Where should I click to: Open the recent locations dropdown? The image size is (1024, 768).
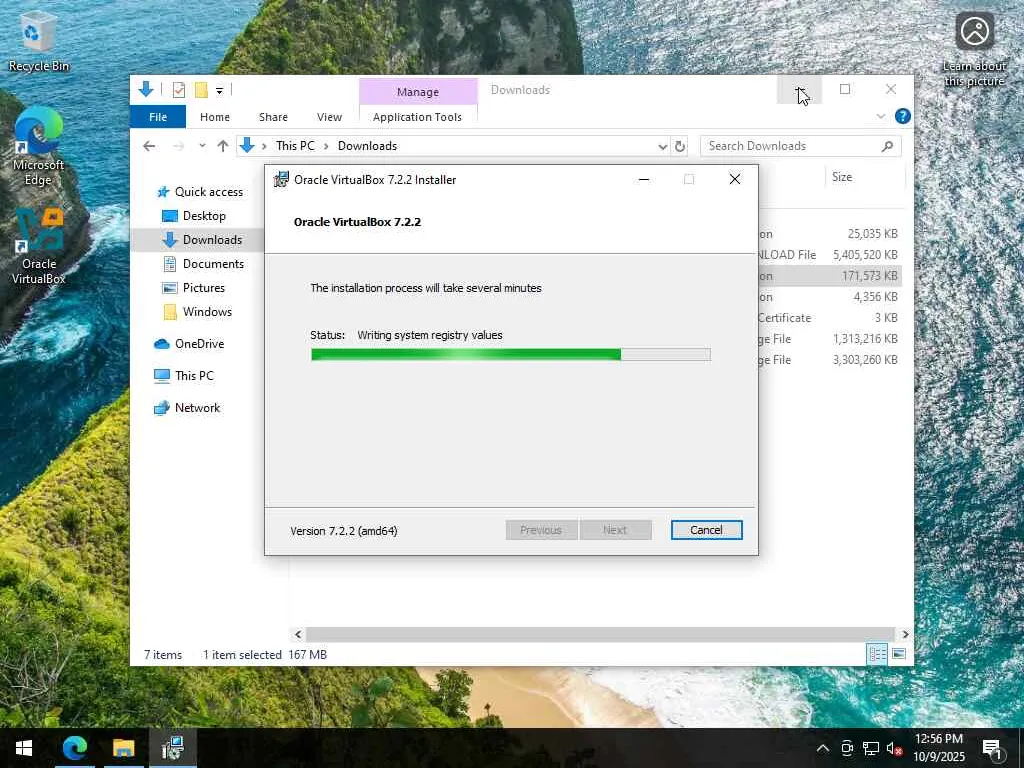point(202,146)
